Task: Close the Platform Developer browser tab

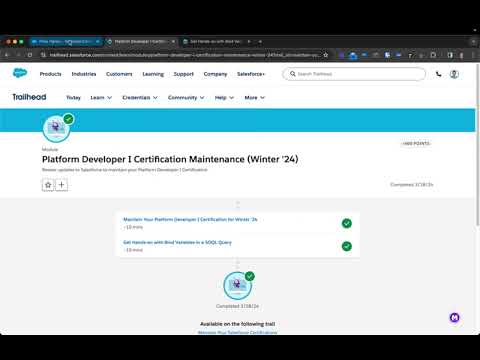Action: (173, 42)
